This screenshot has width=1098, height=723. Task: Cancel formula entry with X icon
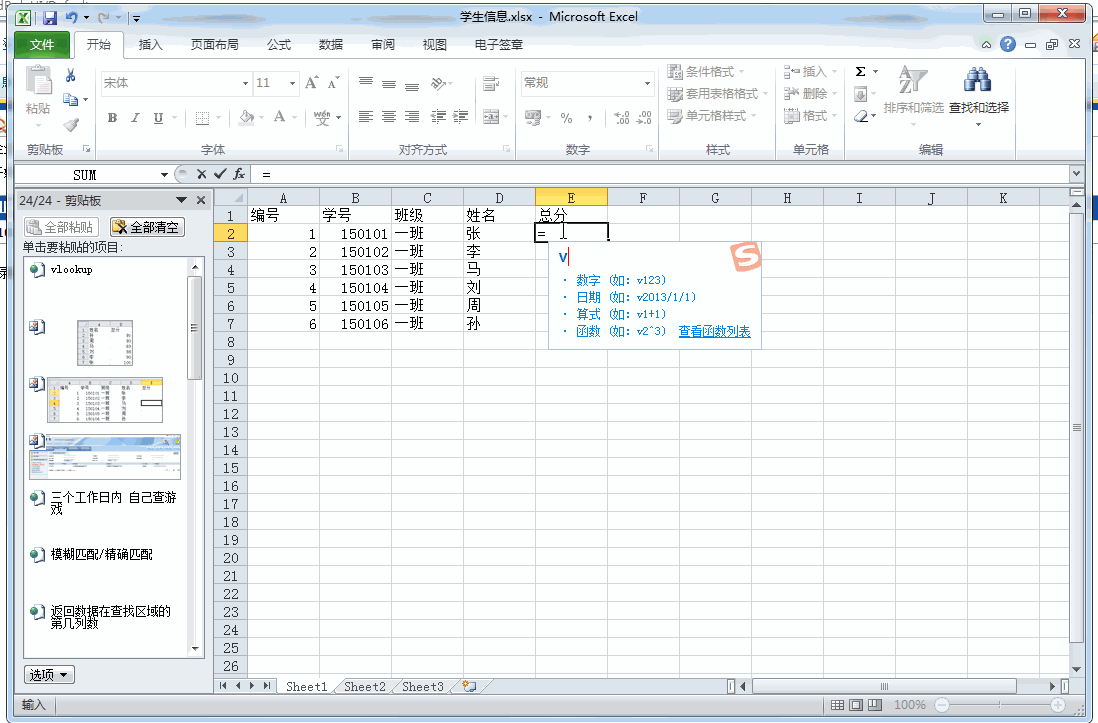tap(202, 174)
